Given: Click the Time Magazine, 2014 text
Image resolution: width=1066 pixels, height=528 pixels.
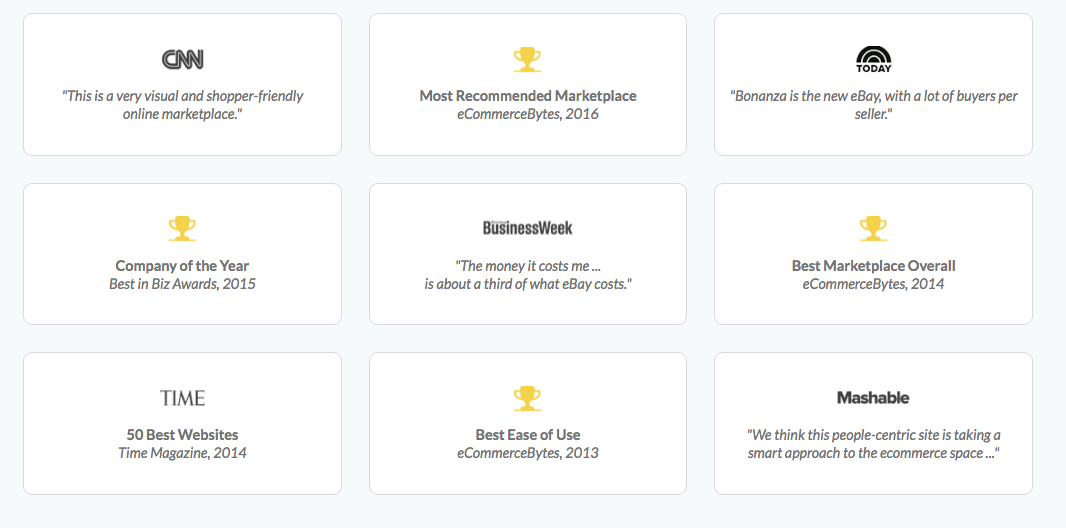Looking at the screenshot, I should pos(182,453).
